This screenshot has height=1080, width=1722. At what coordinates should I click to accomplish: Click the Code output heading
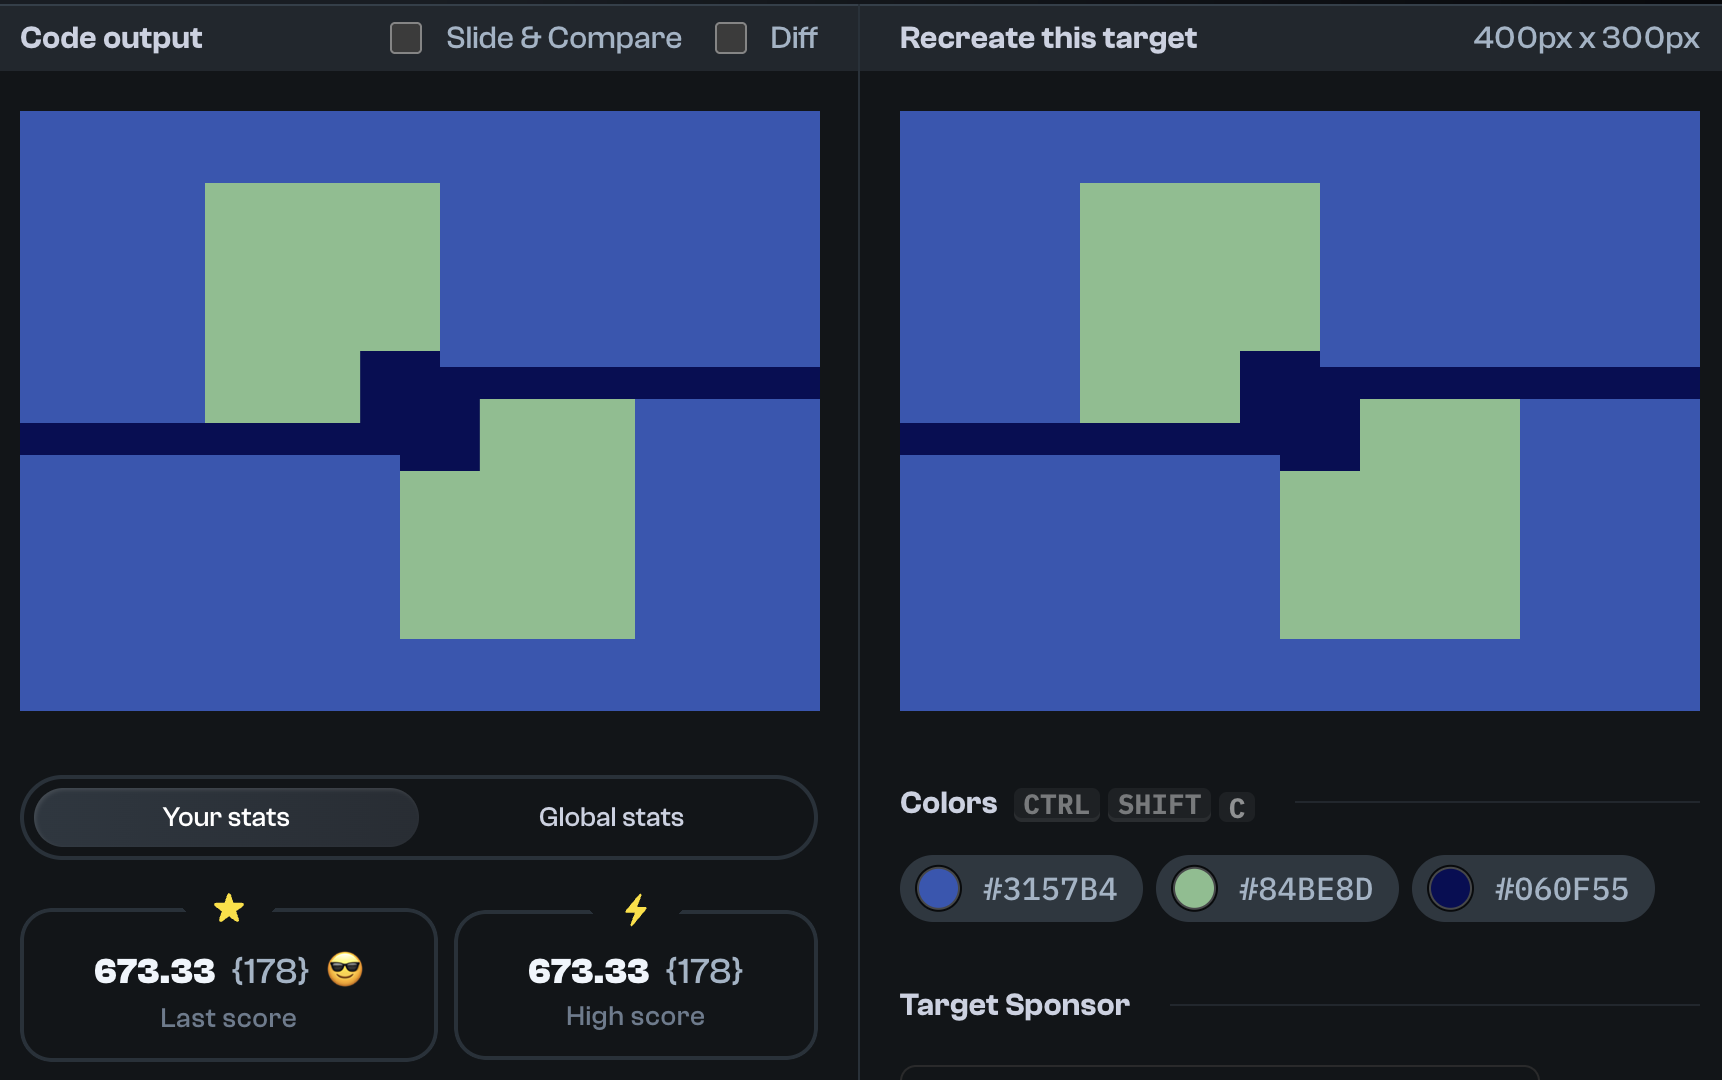[111, 38]
